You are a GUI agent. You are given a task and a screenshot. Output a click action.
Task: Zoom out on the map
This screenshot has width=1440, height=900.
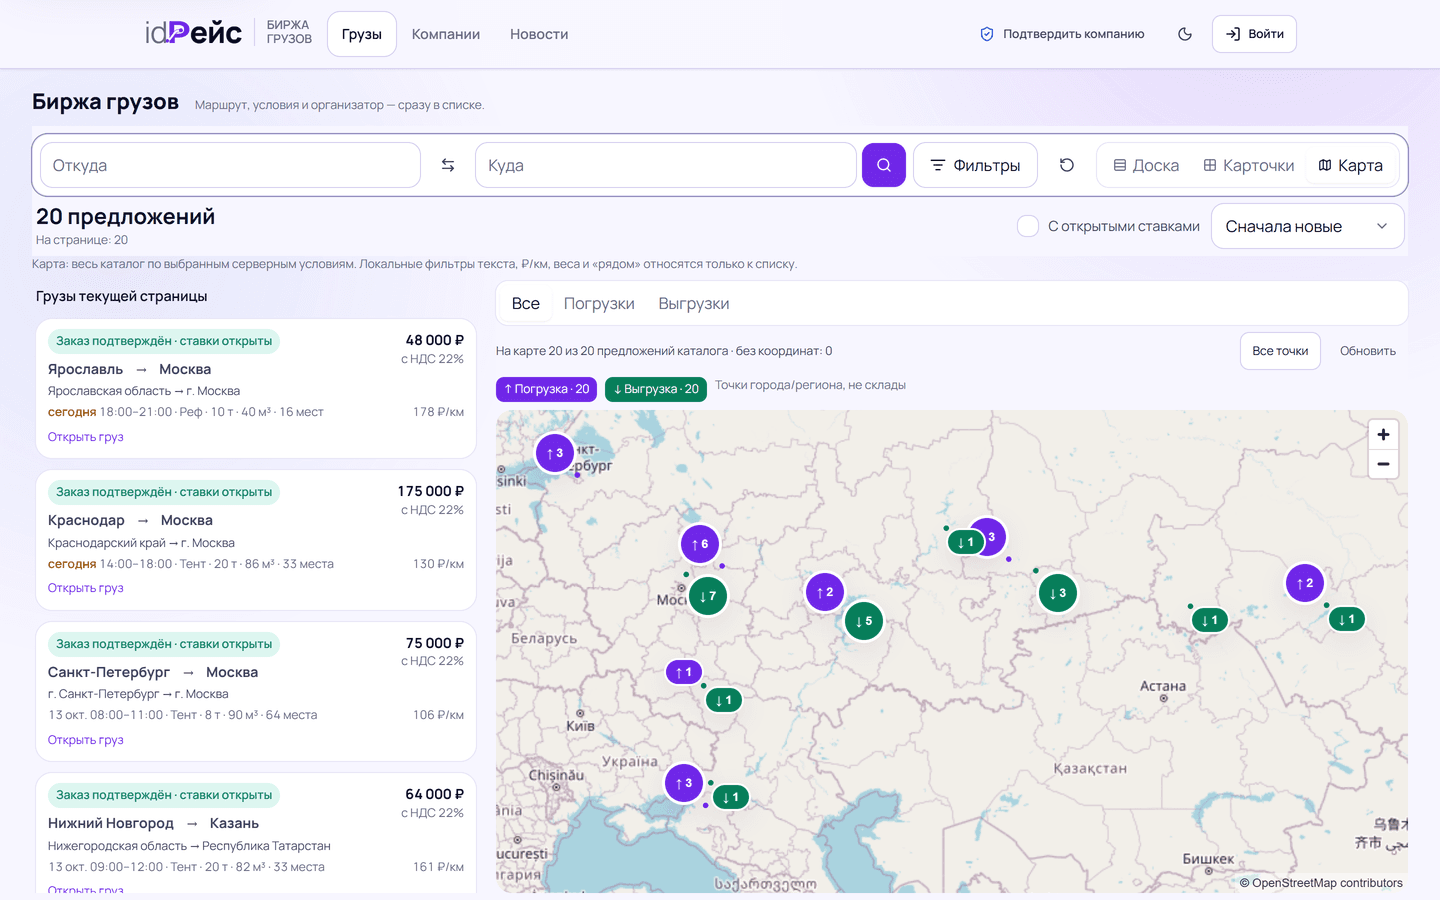[x=1383, y=464]
